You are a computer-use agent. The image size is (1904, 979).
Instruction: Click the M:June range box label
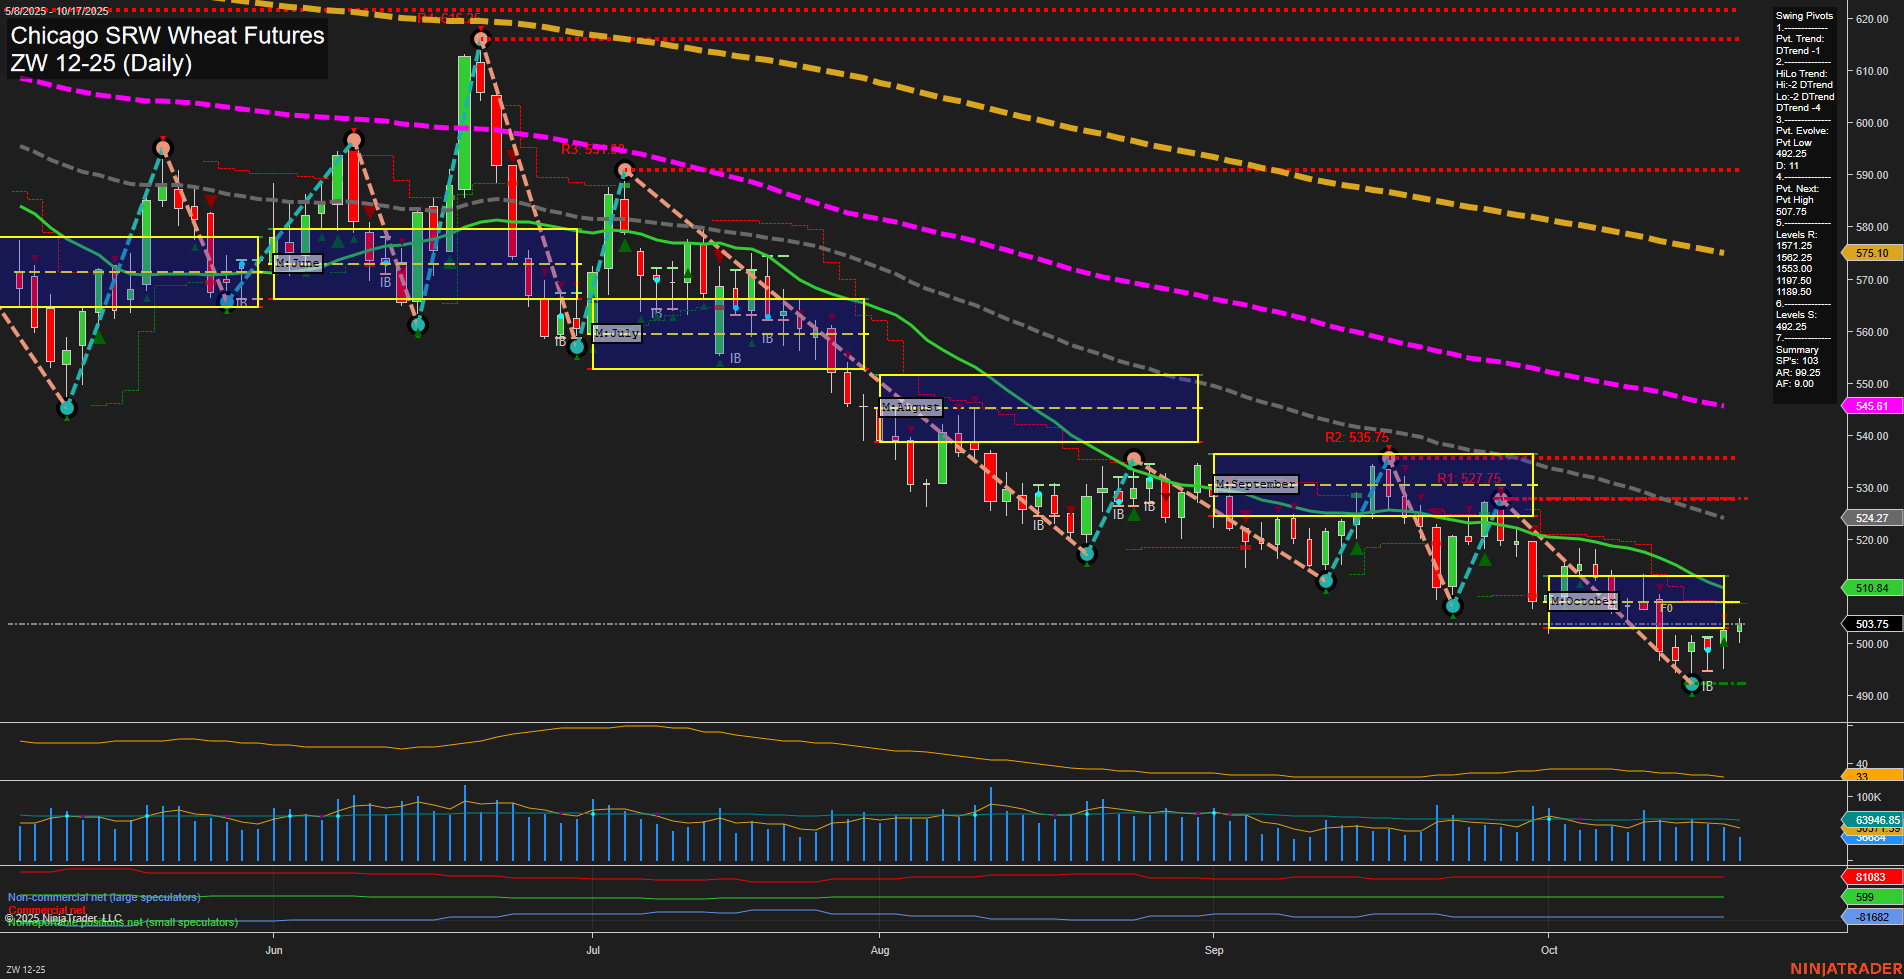click(297, 263)
